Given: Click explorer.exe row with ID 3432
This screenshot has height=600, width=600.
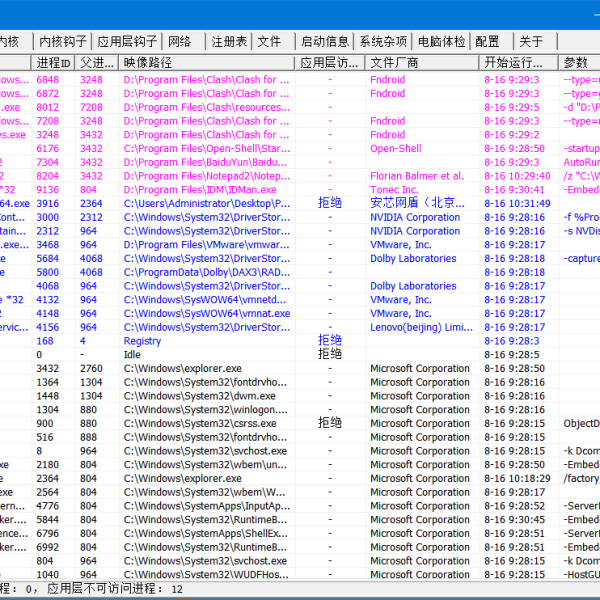Looking at the screenshot, I should pyautogui.click(x=300, y=368).
